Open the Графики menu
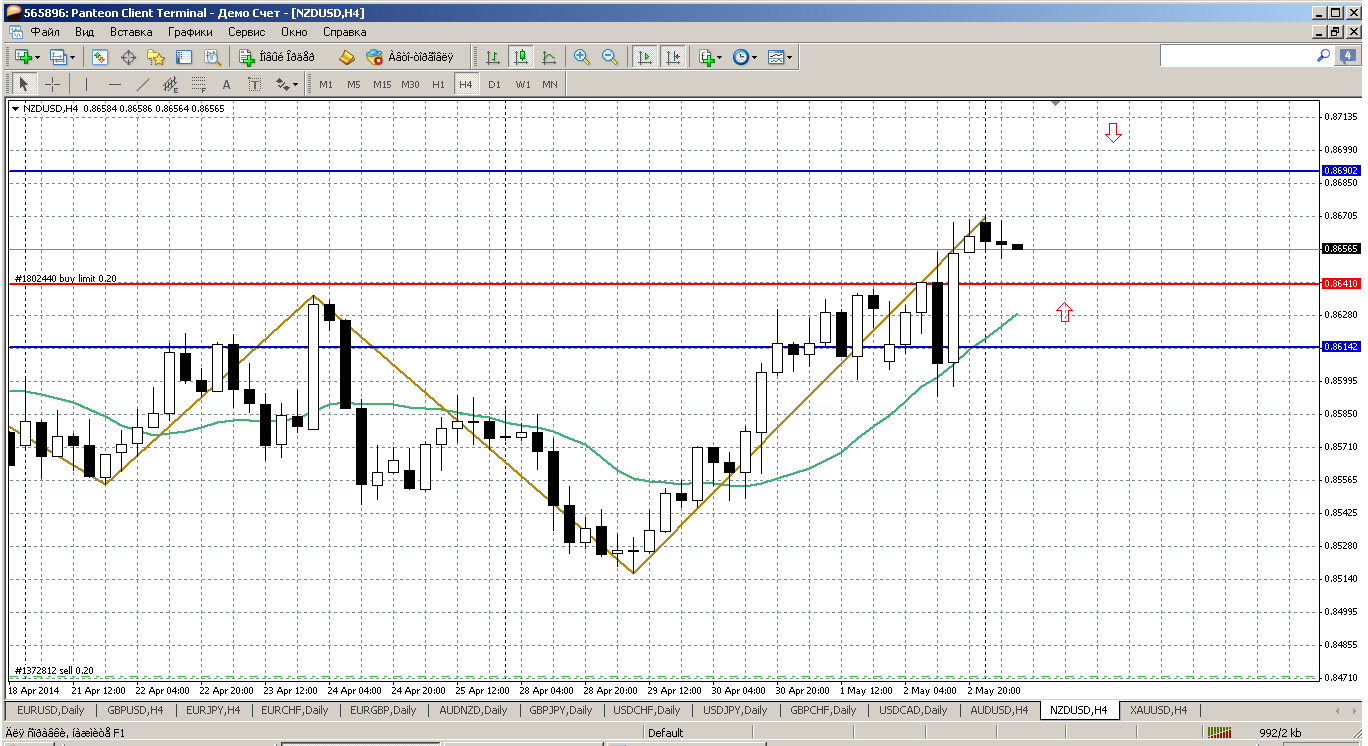 pyautogui.click(x=191, y=32)
